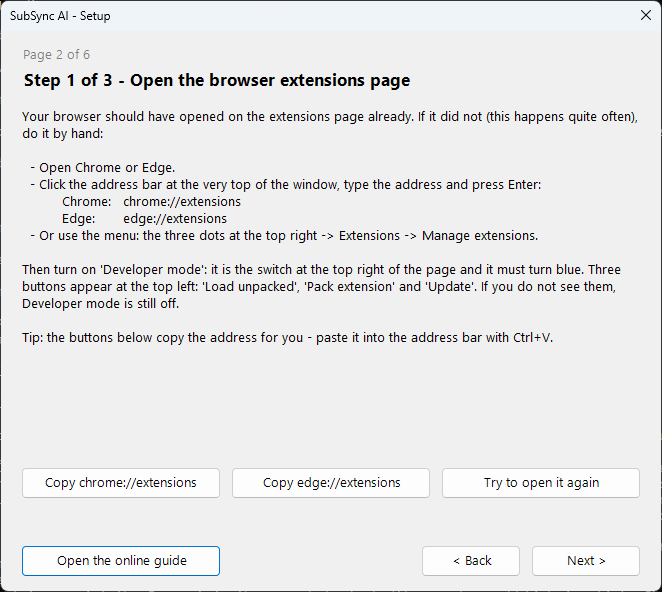Click 'Try to open it again'
Screen dimensions: 662x592
541,483
